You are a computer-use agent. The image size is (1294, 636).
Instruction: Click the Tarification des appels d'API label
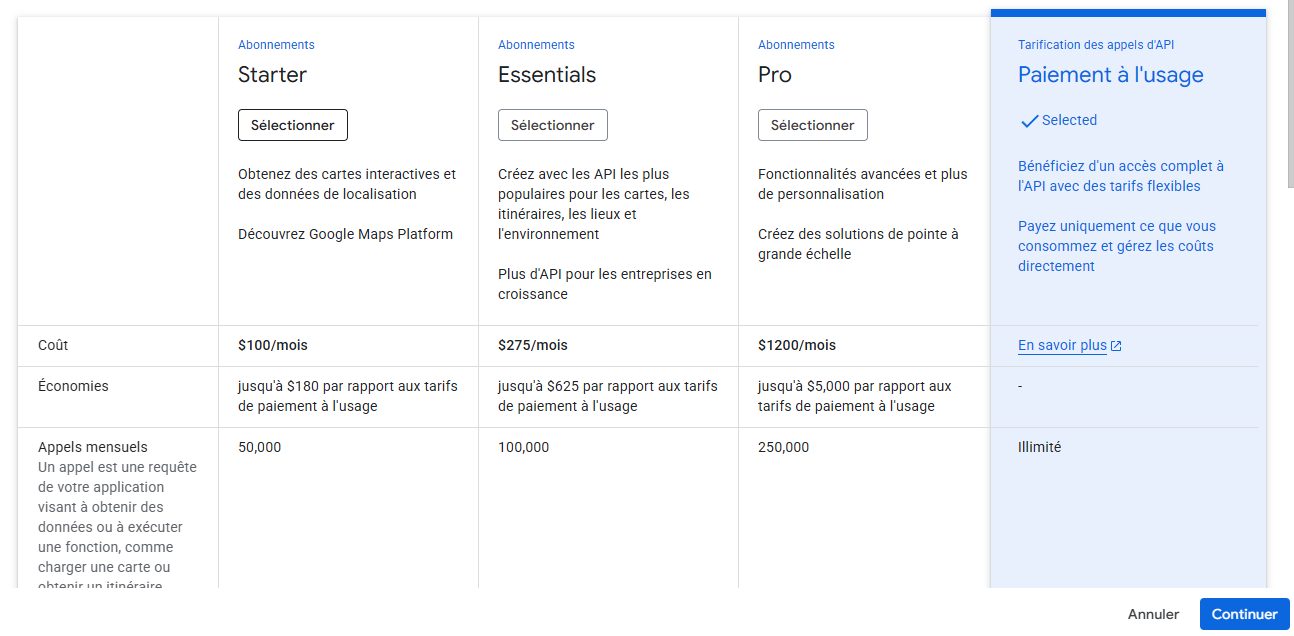point(1095,44)
